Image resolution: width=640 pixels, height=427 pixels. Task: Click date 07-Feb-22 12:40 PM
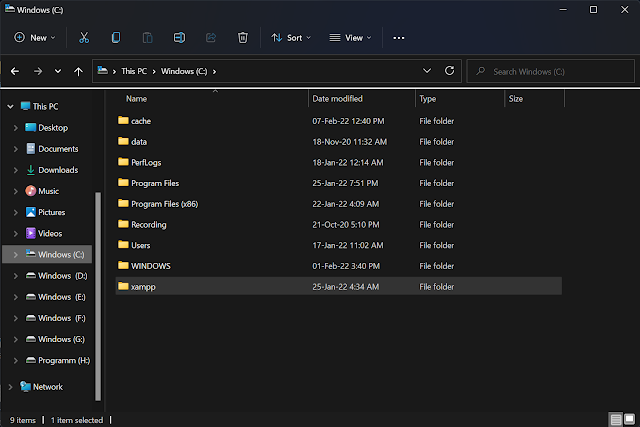coord(348,121)
